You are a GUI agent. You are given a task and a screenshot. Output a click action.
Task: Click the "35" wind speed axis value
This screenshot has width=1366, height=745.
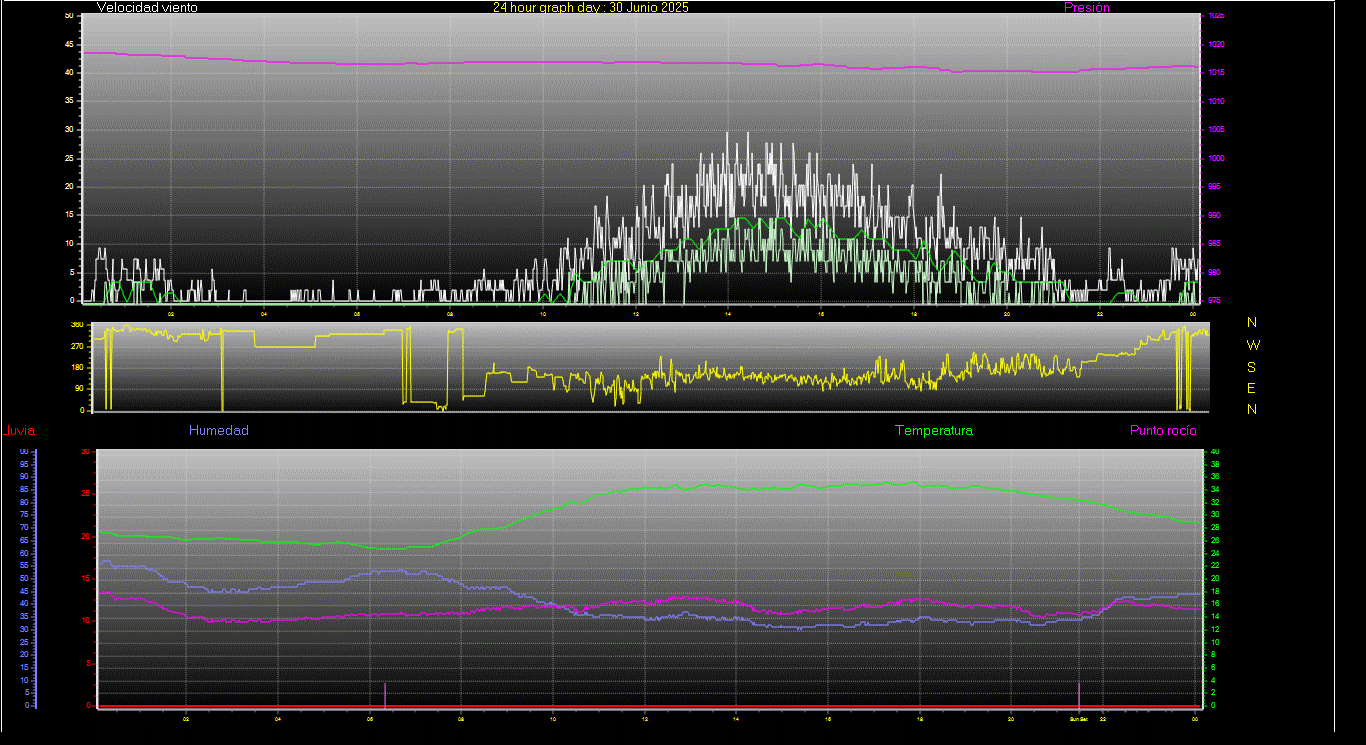(69, 102)
